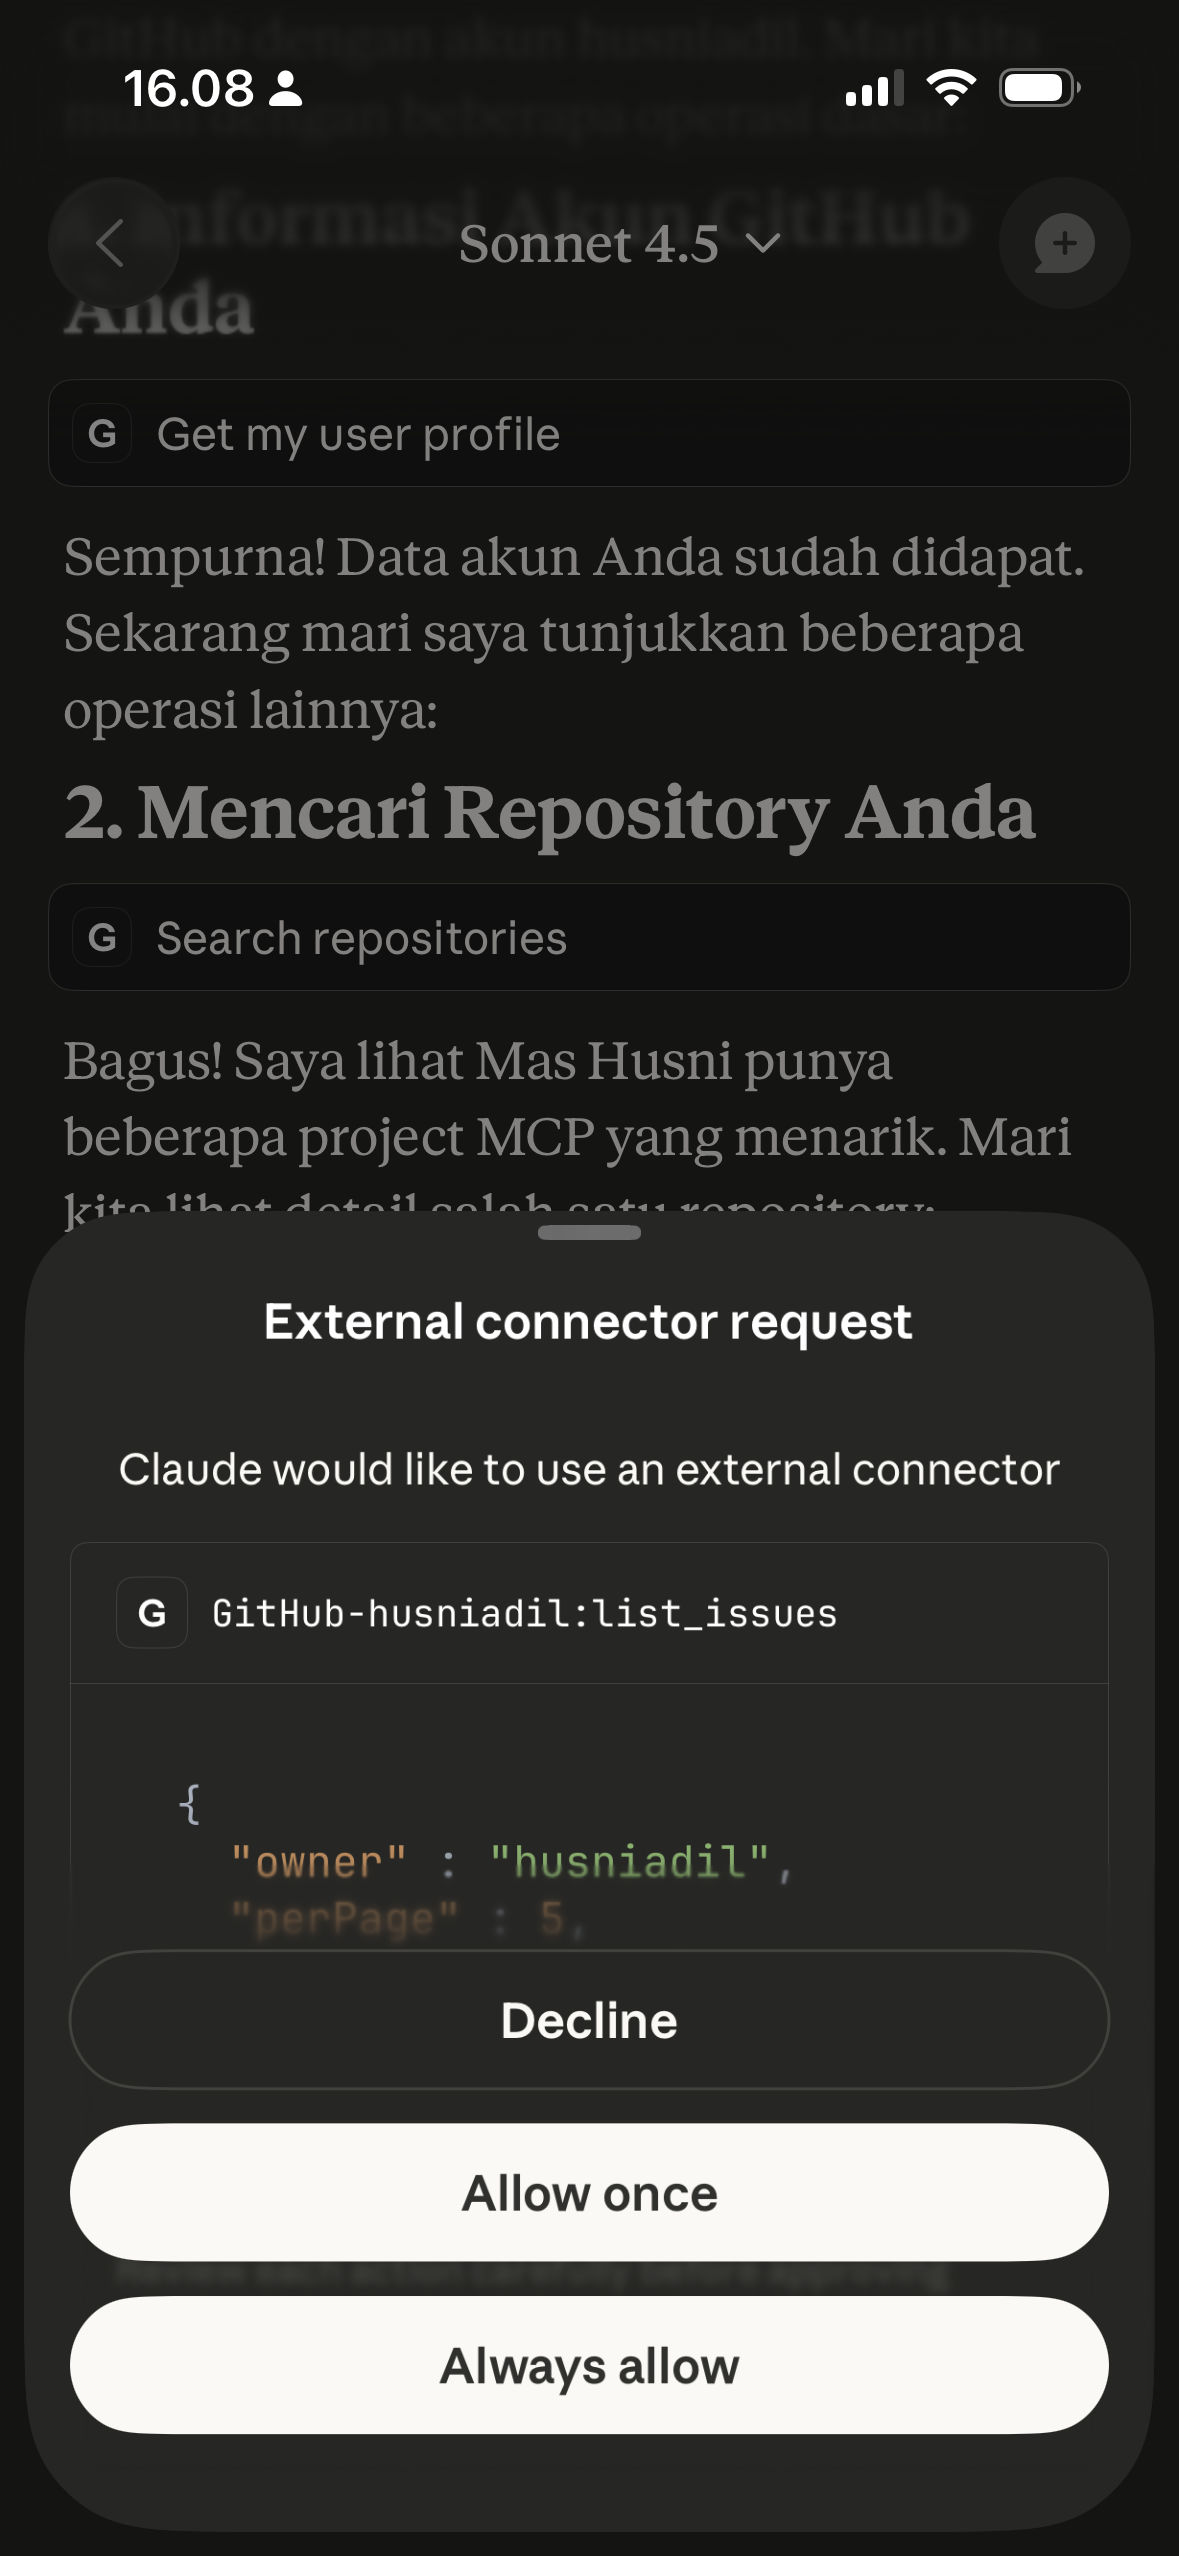The image size is (1179, 2556).
Task: Tap the back arrow to exit chat
Action: pyautogui.click(x=113, y=245)
